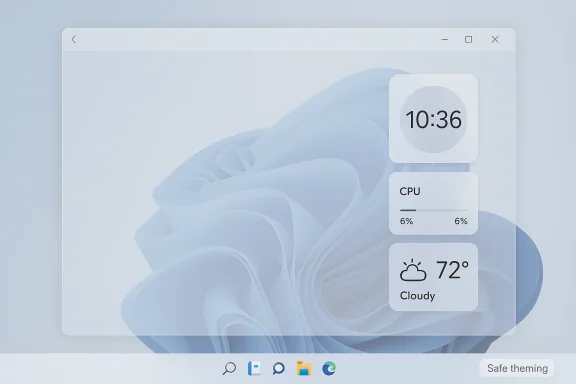Open Search from the taskbar
576x384 pixels.
[229, 368]
